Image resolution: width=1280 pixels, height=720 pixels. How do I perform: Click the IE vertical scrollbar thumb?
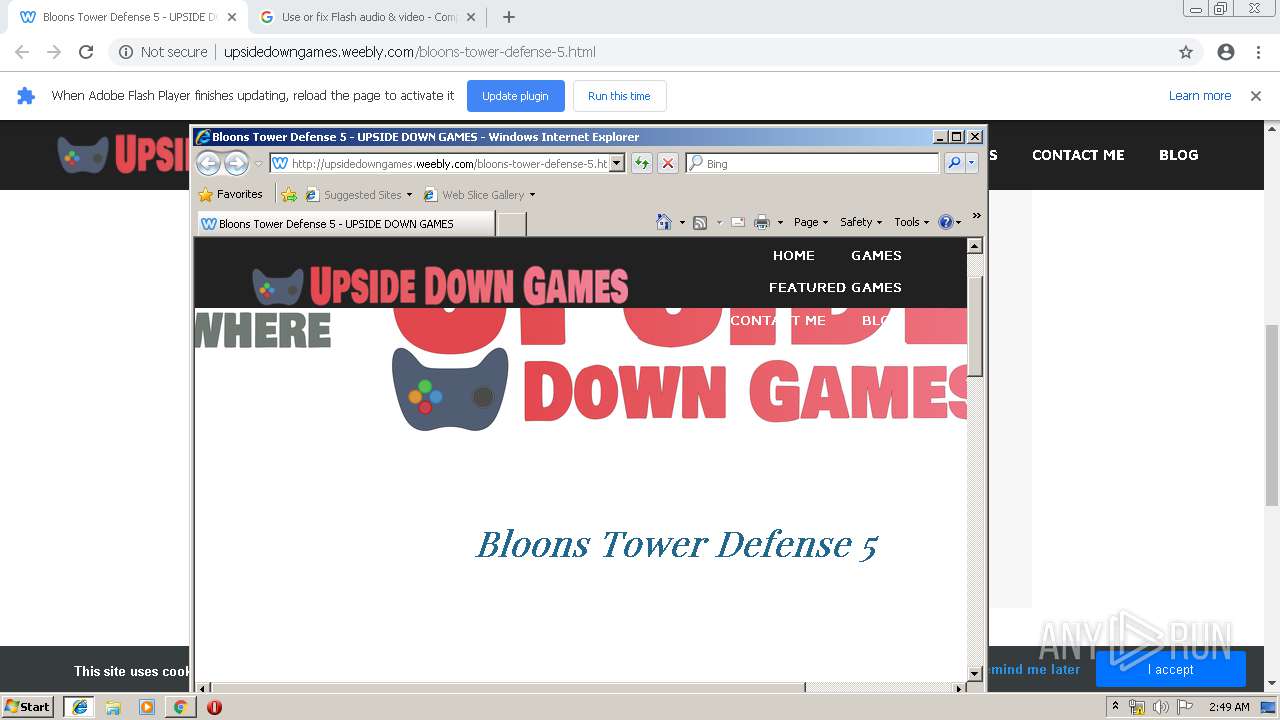[x=975, y=326]
